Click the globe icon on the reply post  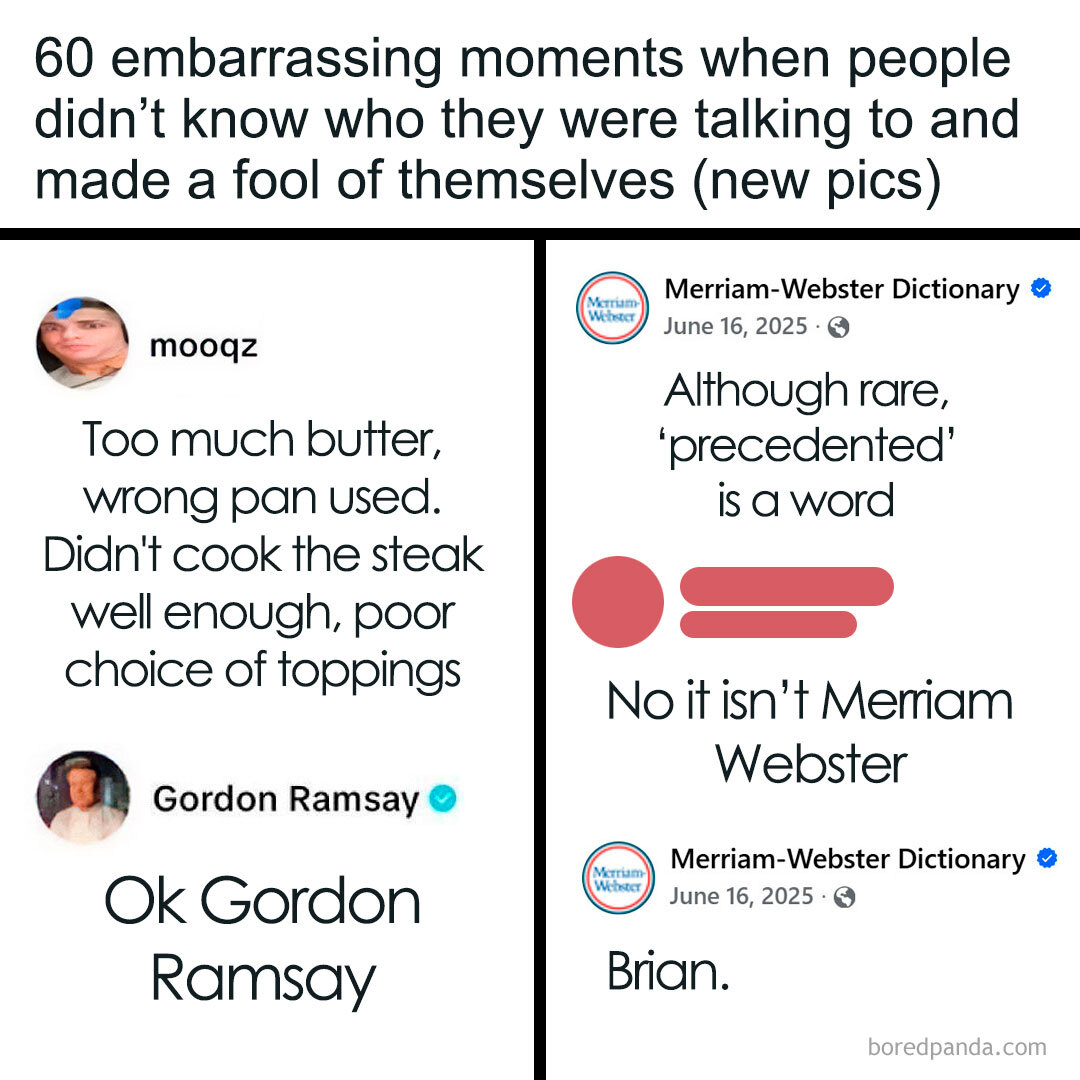(x=844, y=897)
